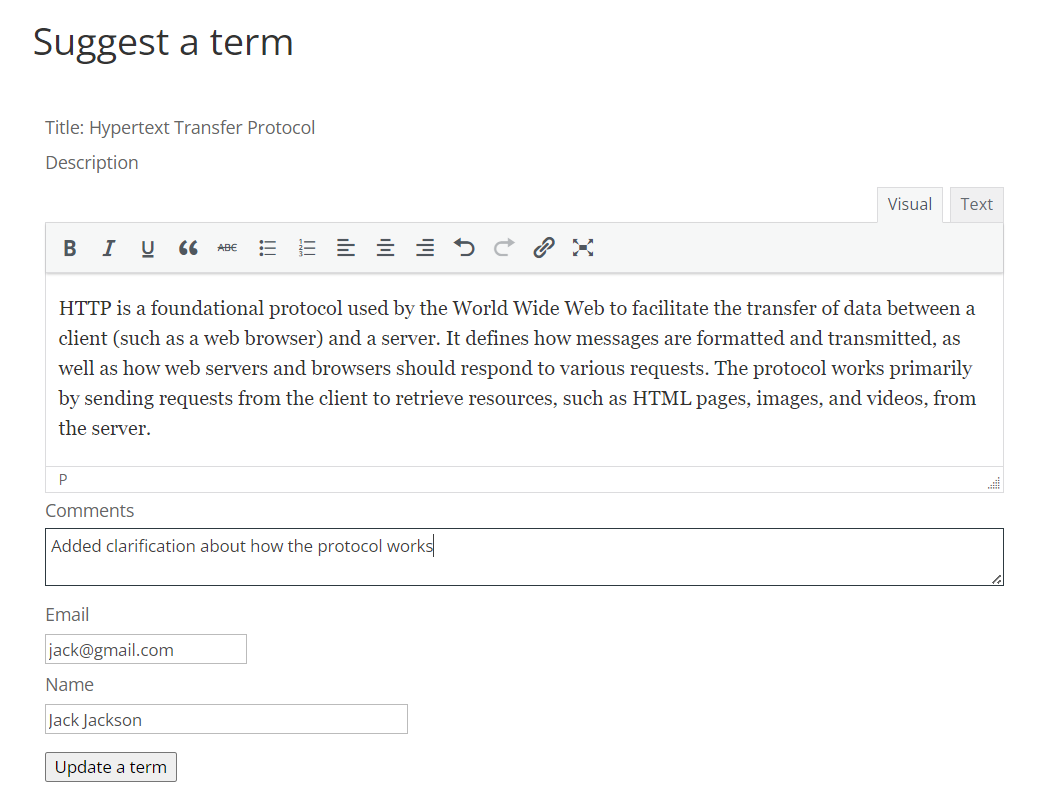Click the P element path indicator
The width and height of the screenshot is (1050, 800).
[63, 479]
